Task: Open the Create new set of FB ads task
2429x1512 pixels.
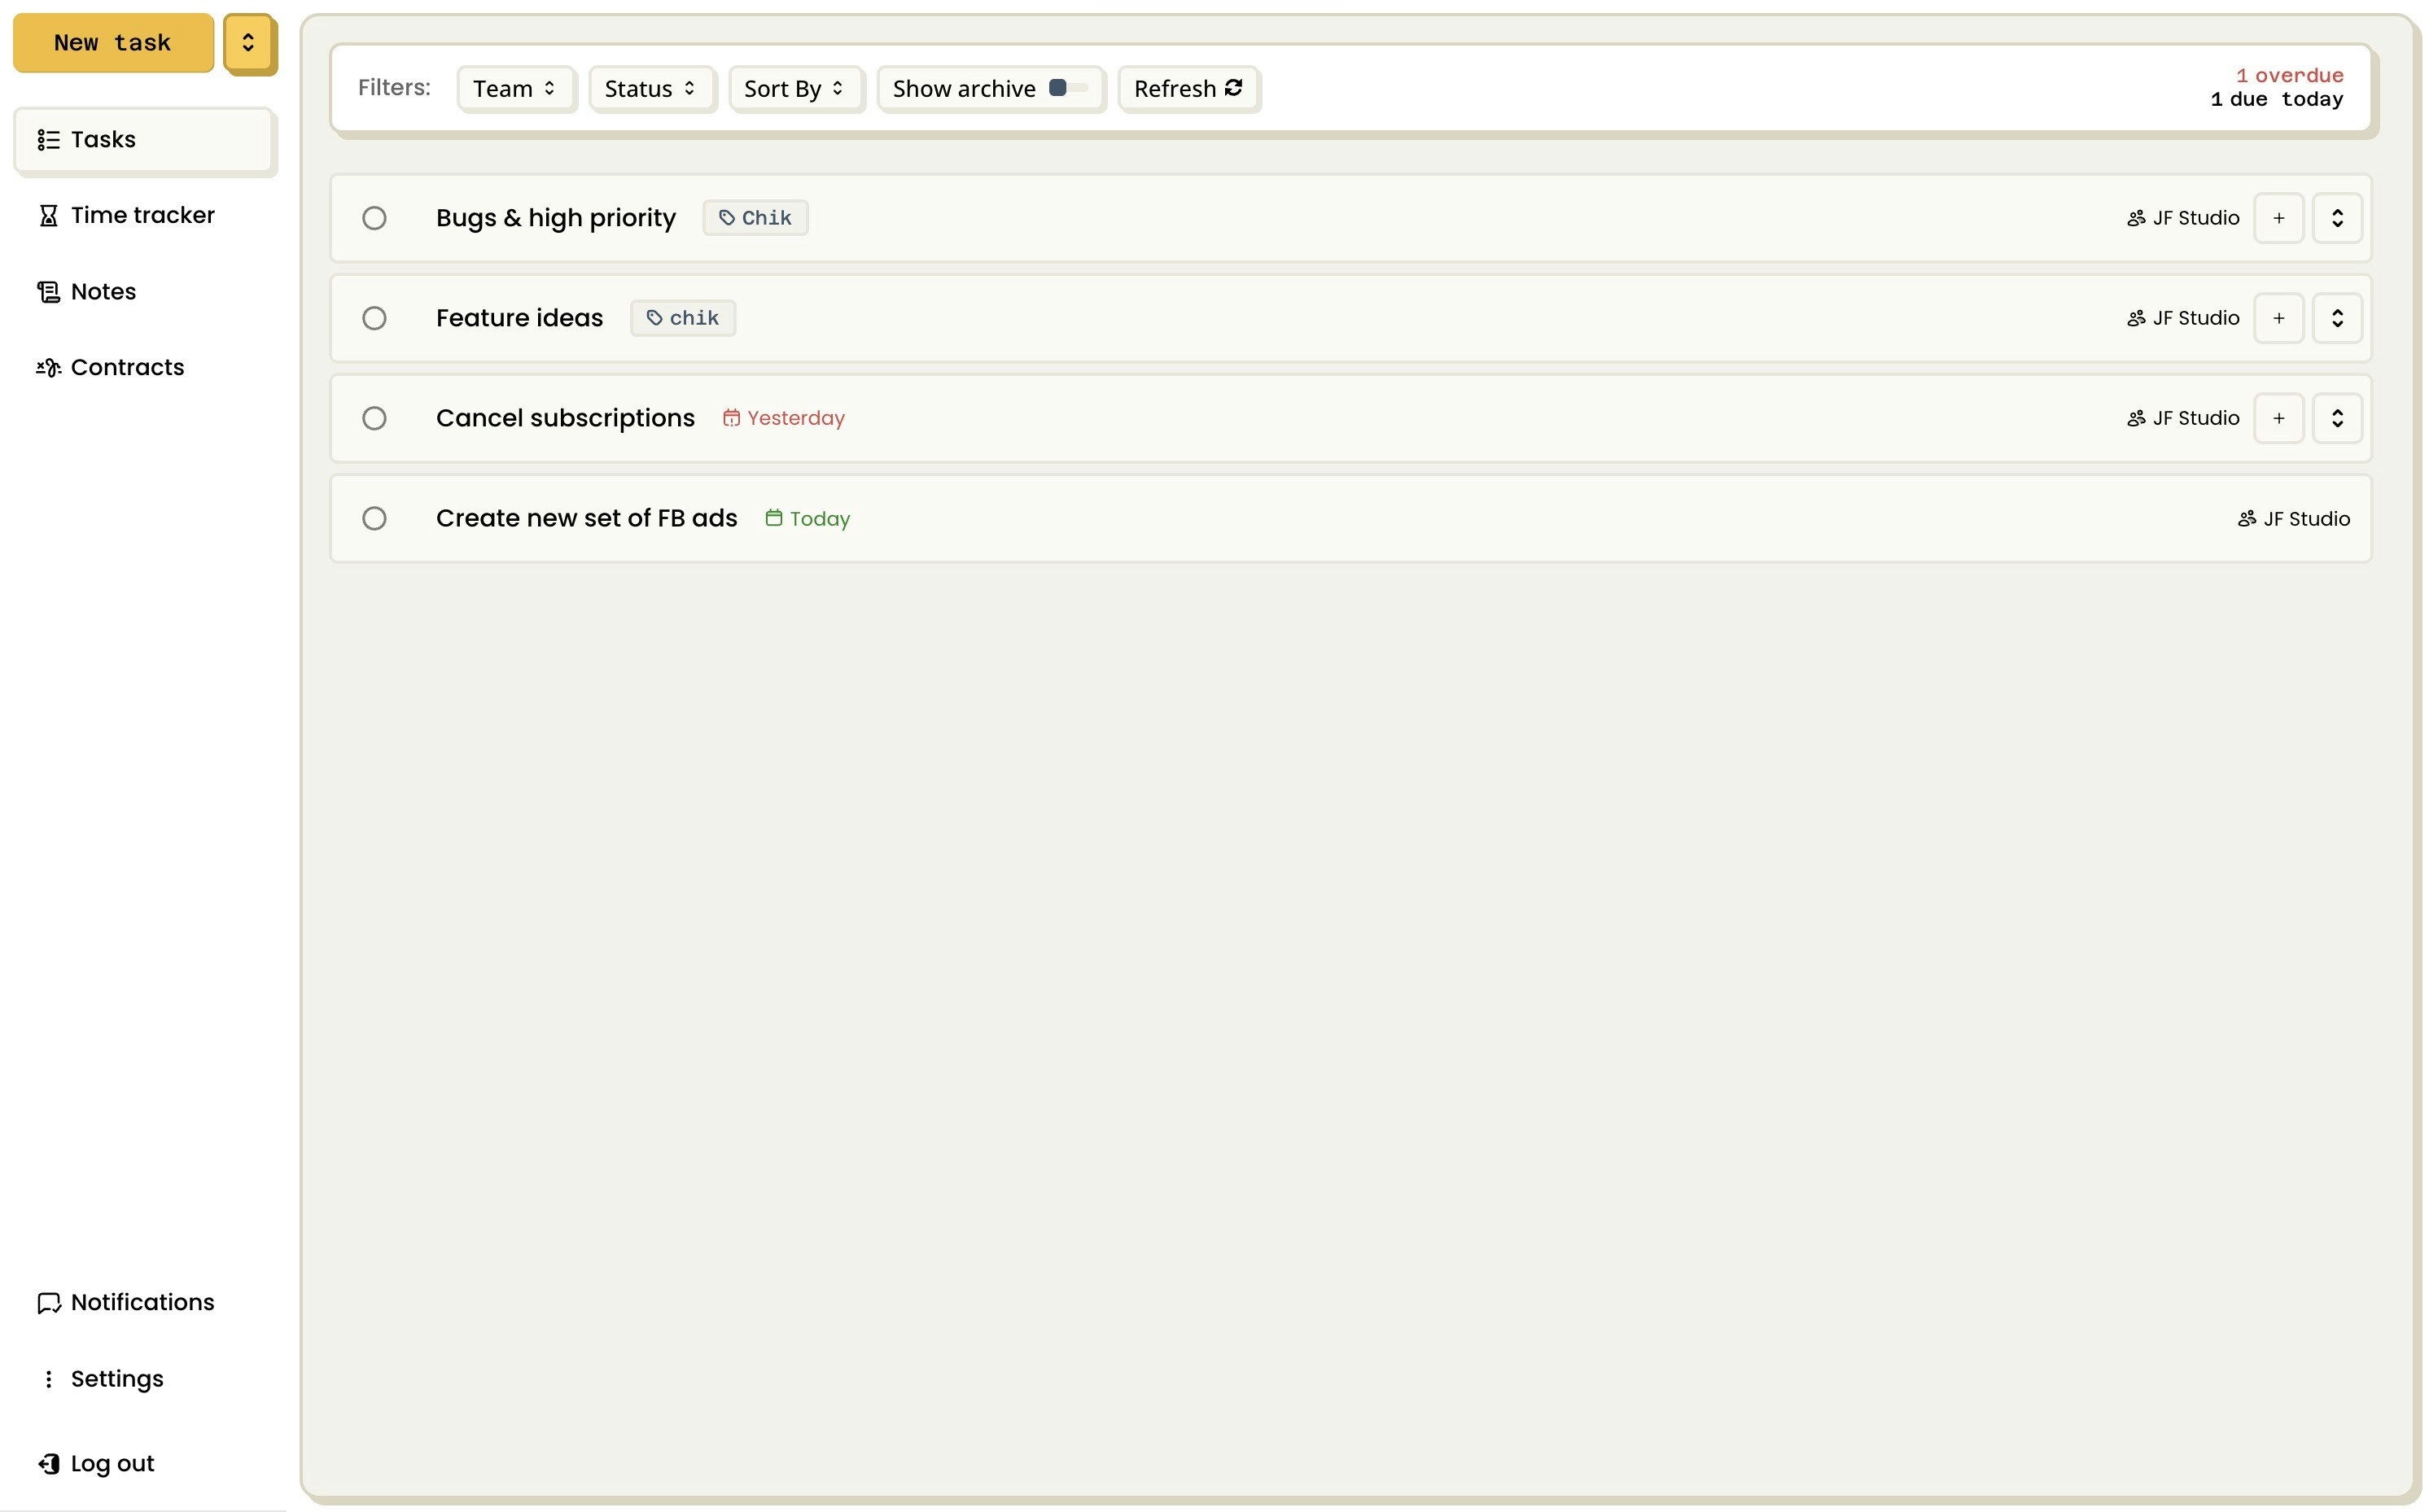Action: [x=586, y=518]
